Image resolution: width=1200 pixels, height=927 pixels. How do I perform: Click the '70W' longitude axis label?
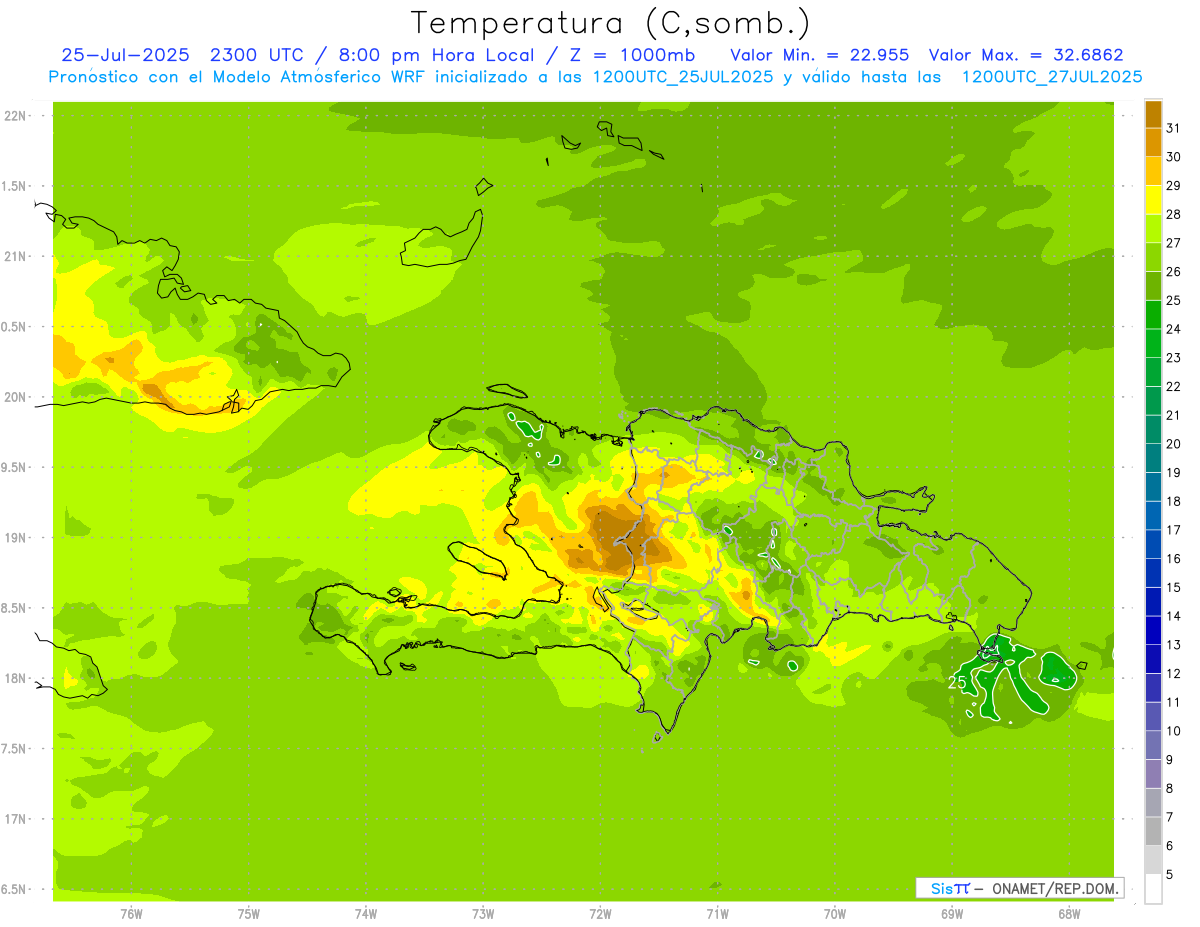[835, 914]
